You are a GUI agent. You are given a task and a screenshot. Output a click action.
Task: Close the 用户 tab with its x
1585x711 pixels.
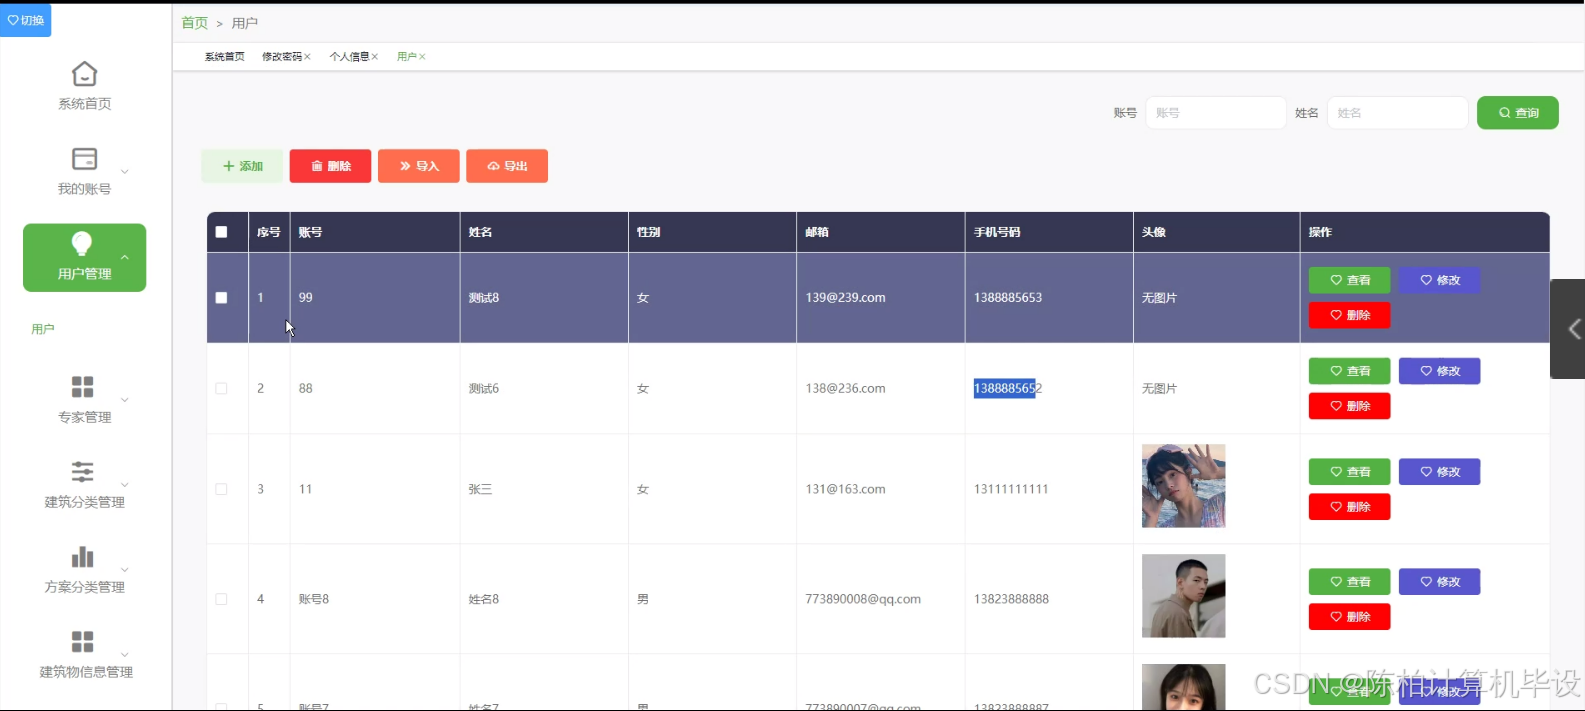tap(422, 57)
